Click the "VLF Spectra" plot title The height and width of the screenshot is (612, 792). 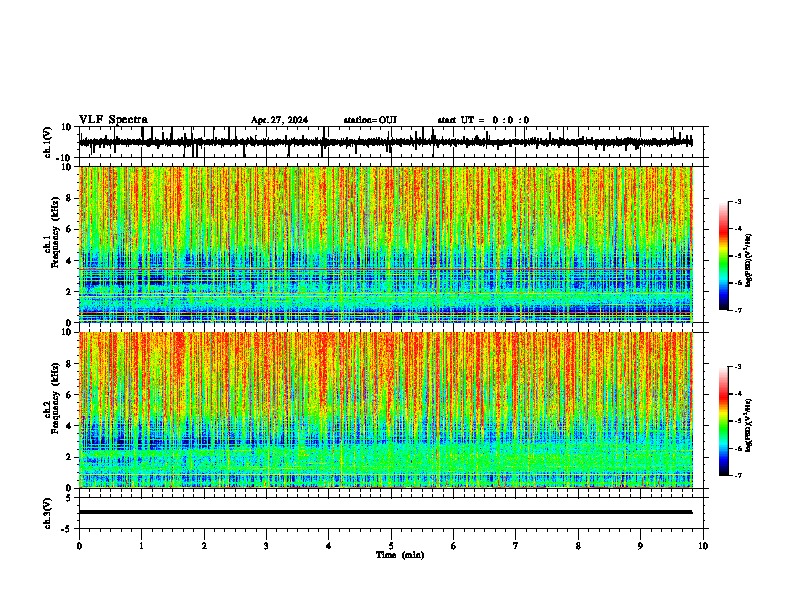coord(113,120)
